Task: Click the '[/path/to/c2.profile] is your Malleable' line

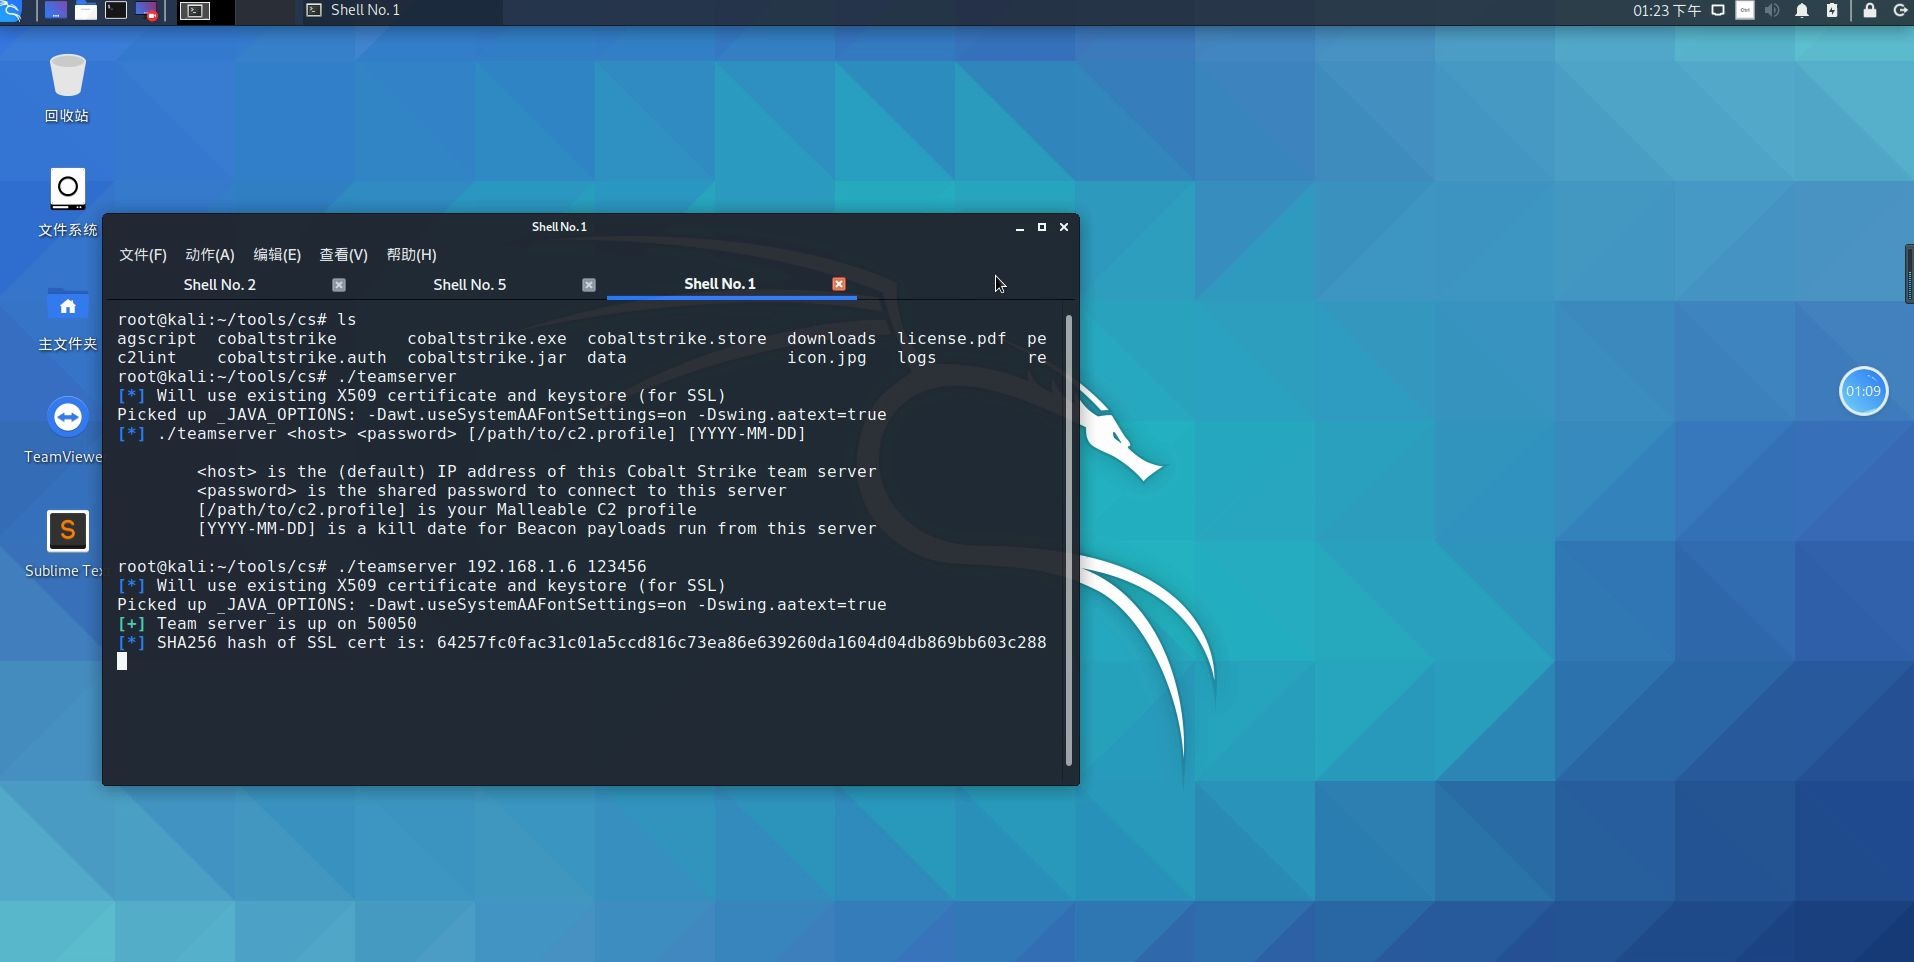Action: point(447,510)
